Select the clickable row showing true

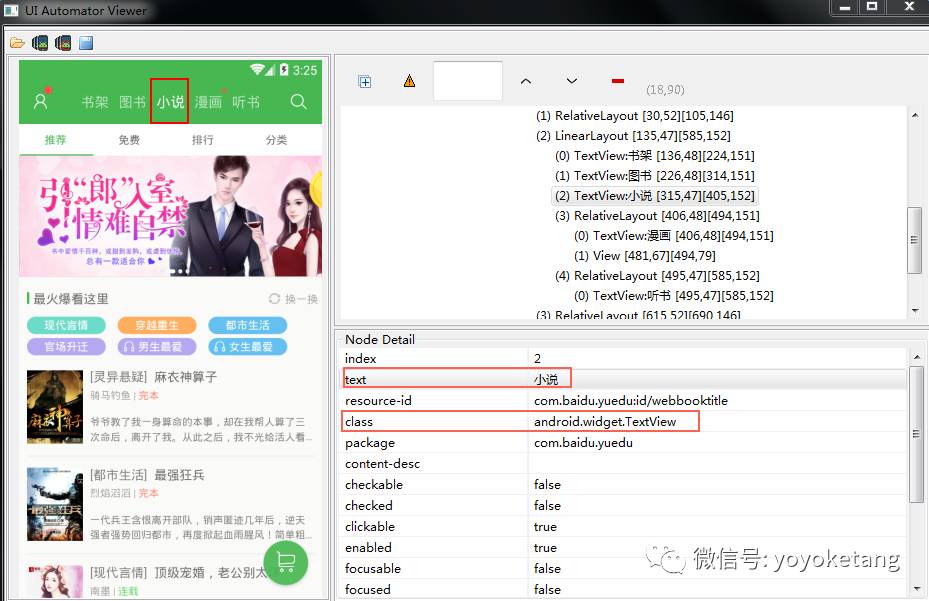(623, 526)
